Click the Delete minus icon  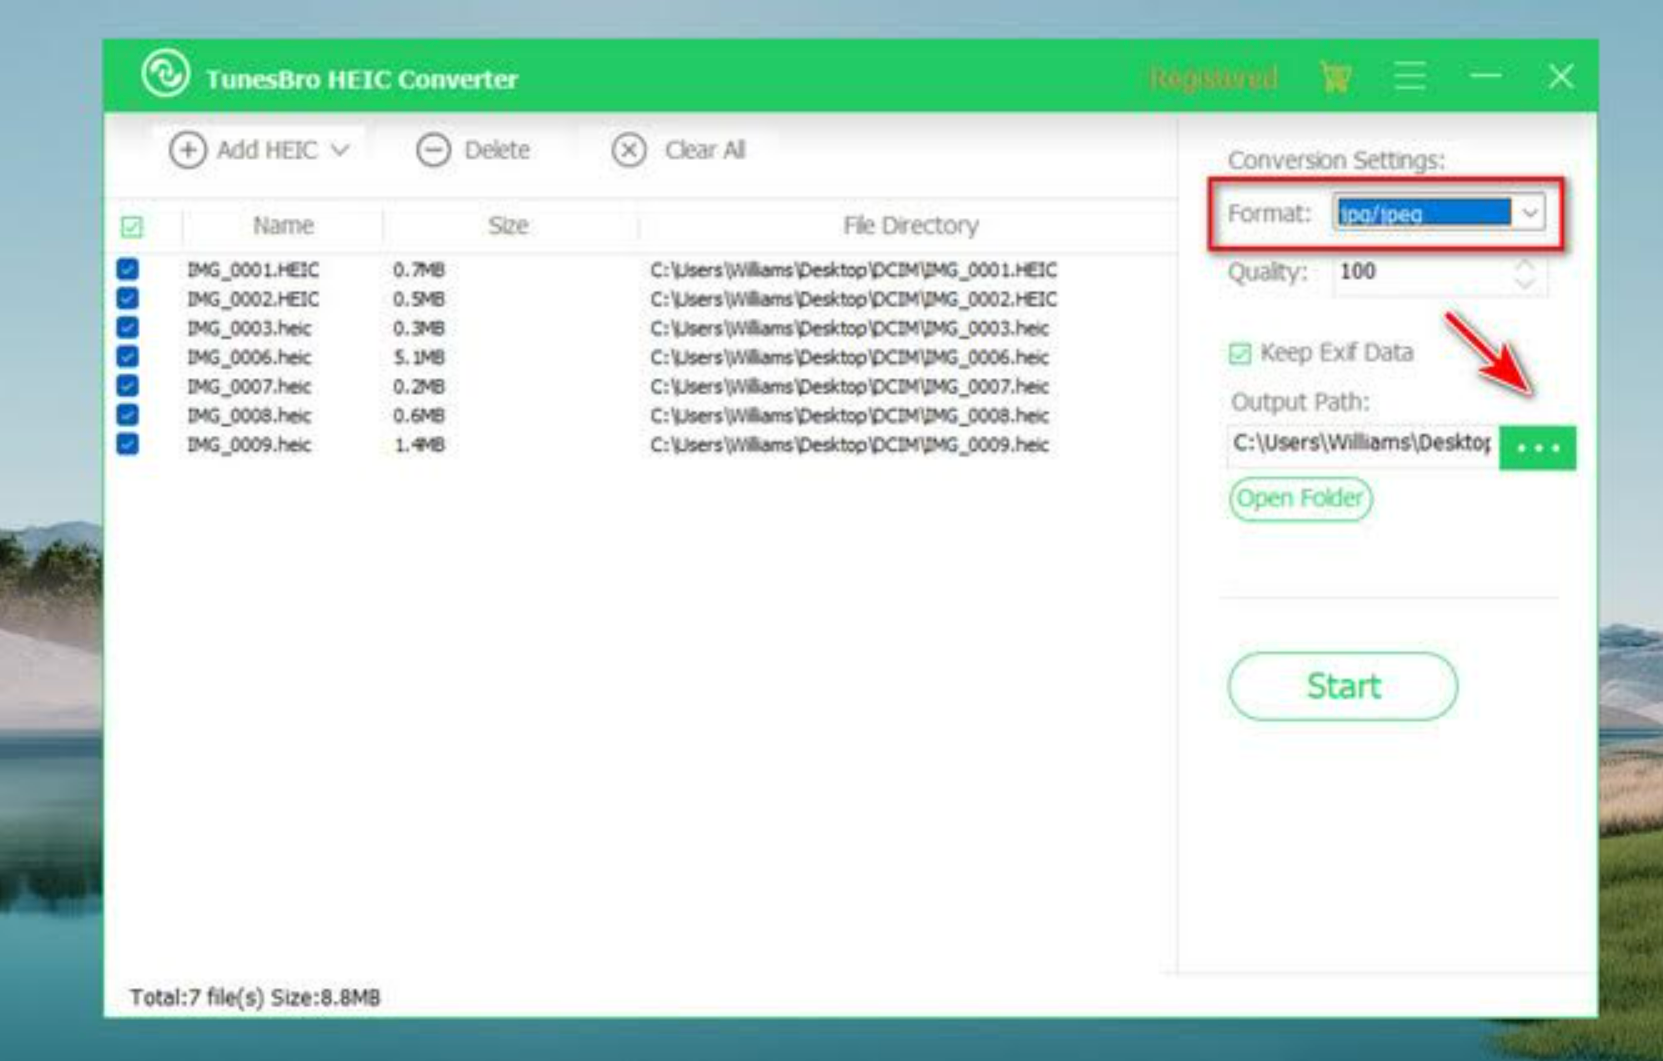click(x=433, y=150)
